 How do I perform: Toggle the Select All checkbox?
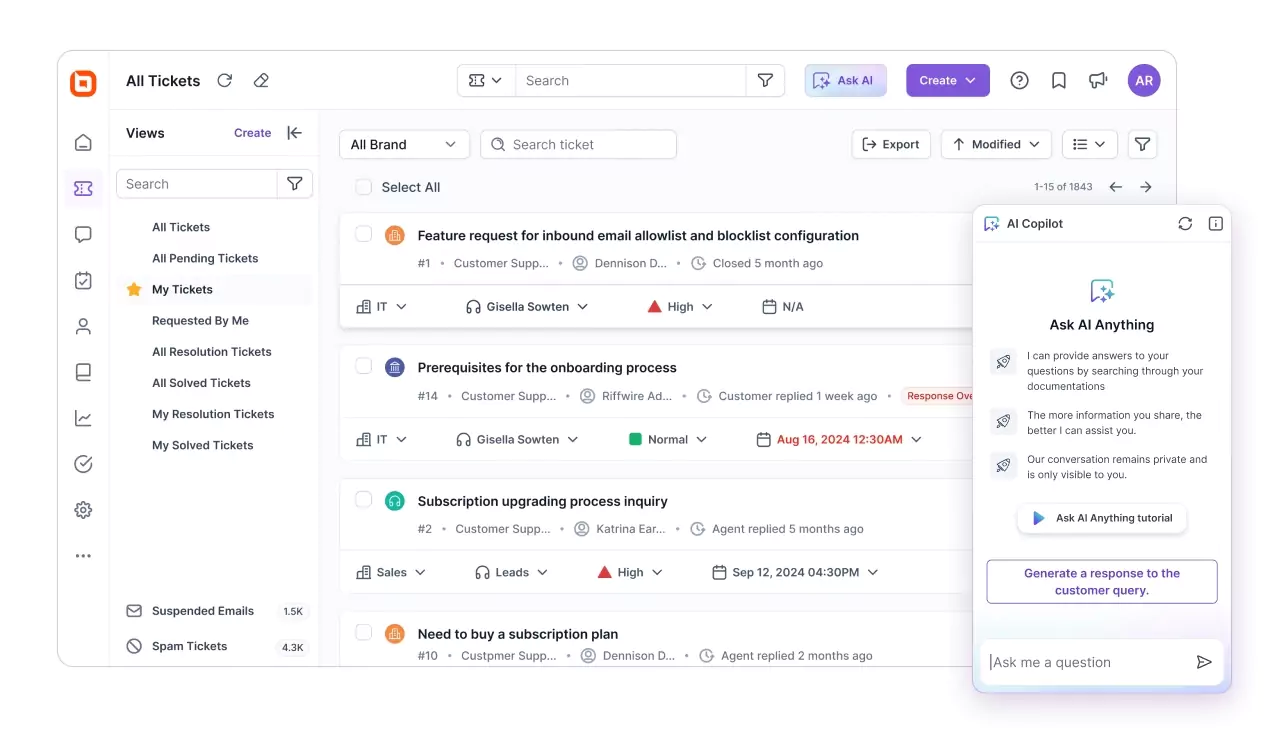point(362,187)
